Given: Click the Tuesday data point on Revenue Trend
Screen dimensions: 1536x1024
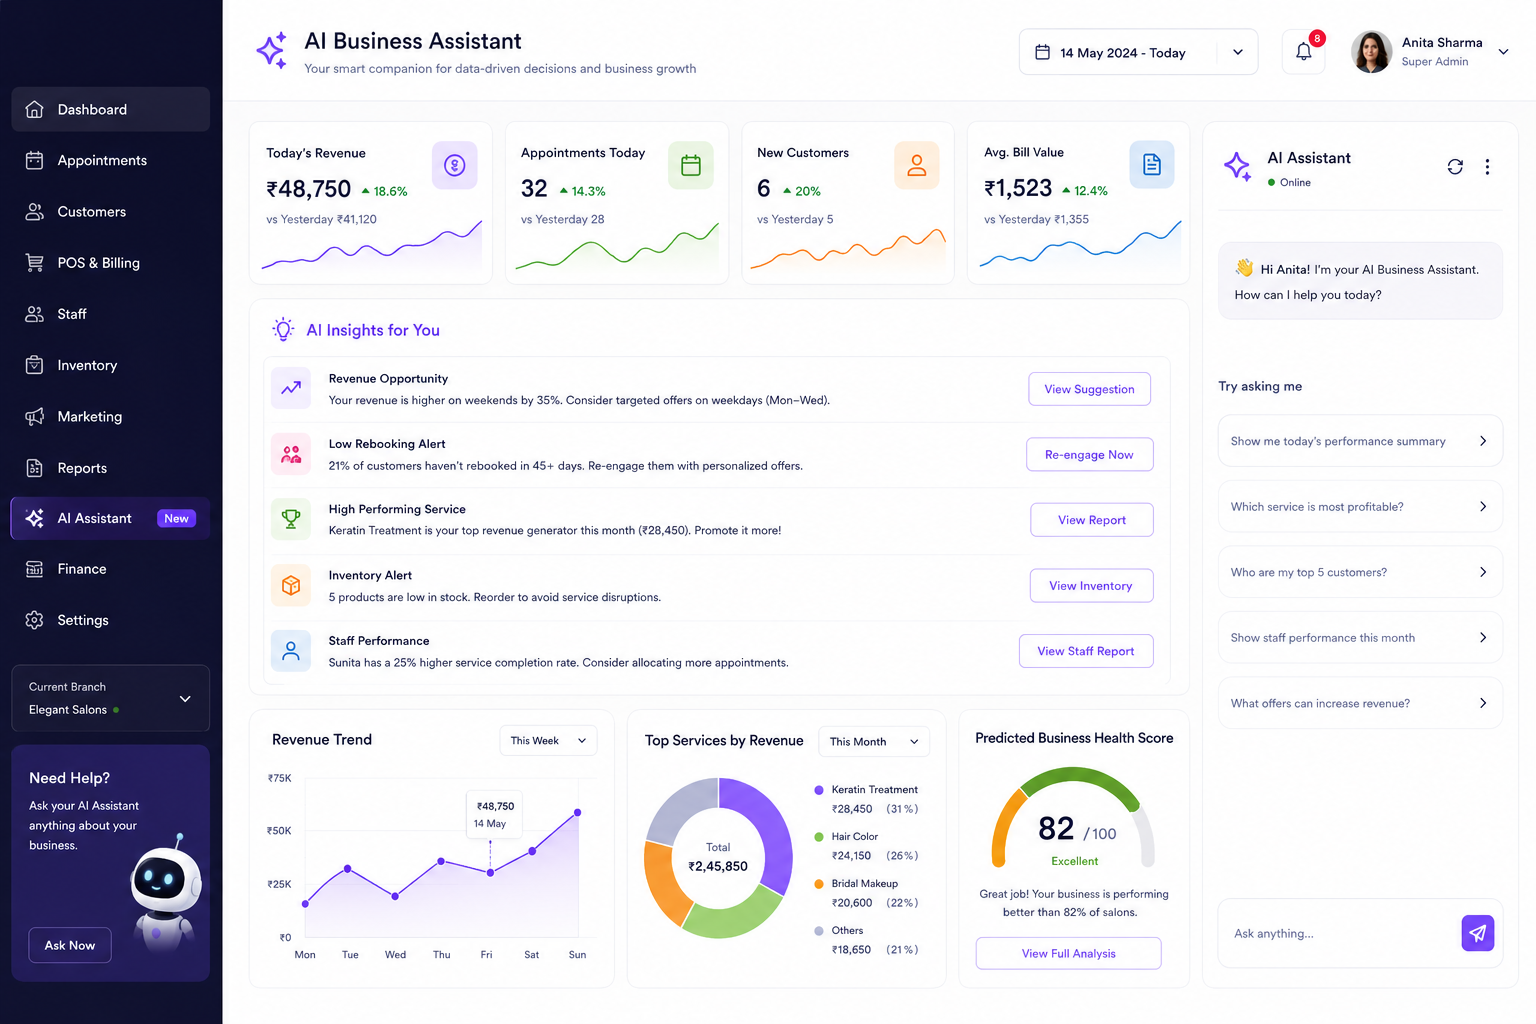Looking at the screenshot, I should coord(348,868).
